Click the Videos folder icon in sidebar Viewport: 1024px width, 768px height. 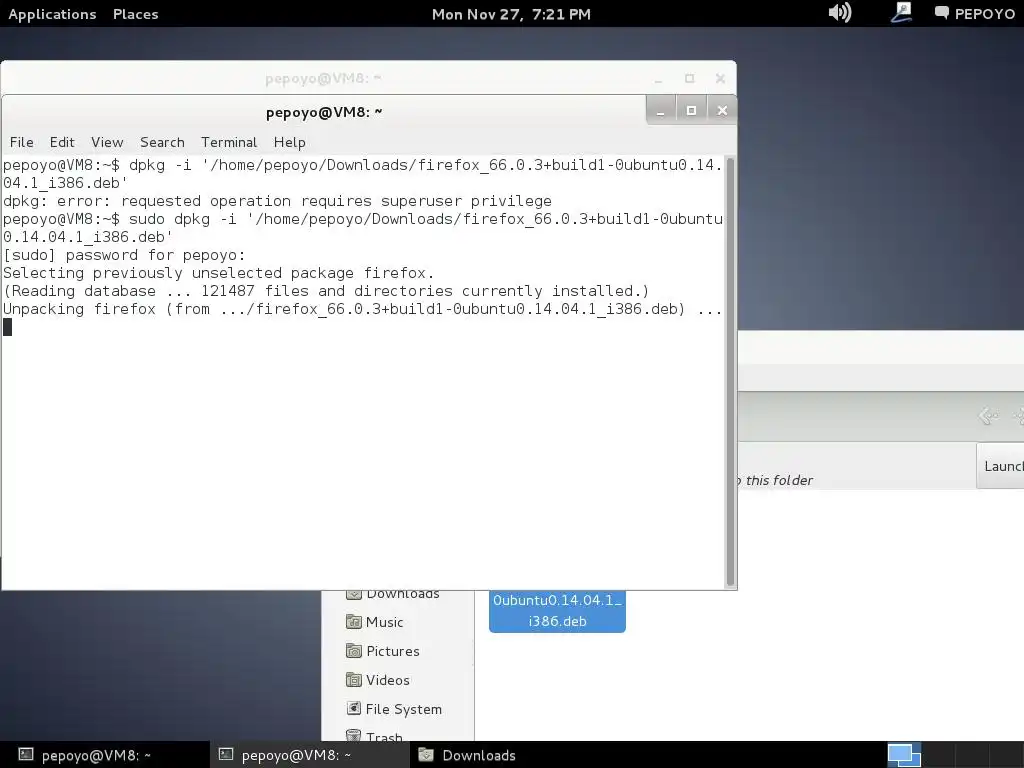pos(353,680)
